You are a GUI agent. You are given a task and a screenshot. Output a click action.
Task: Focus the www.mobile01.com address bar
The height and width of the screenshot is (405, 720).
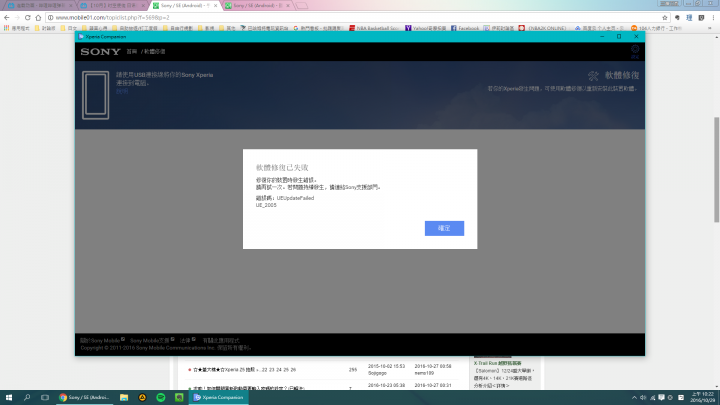[356, 17]
